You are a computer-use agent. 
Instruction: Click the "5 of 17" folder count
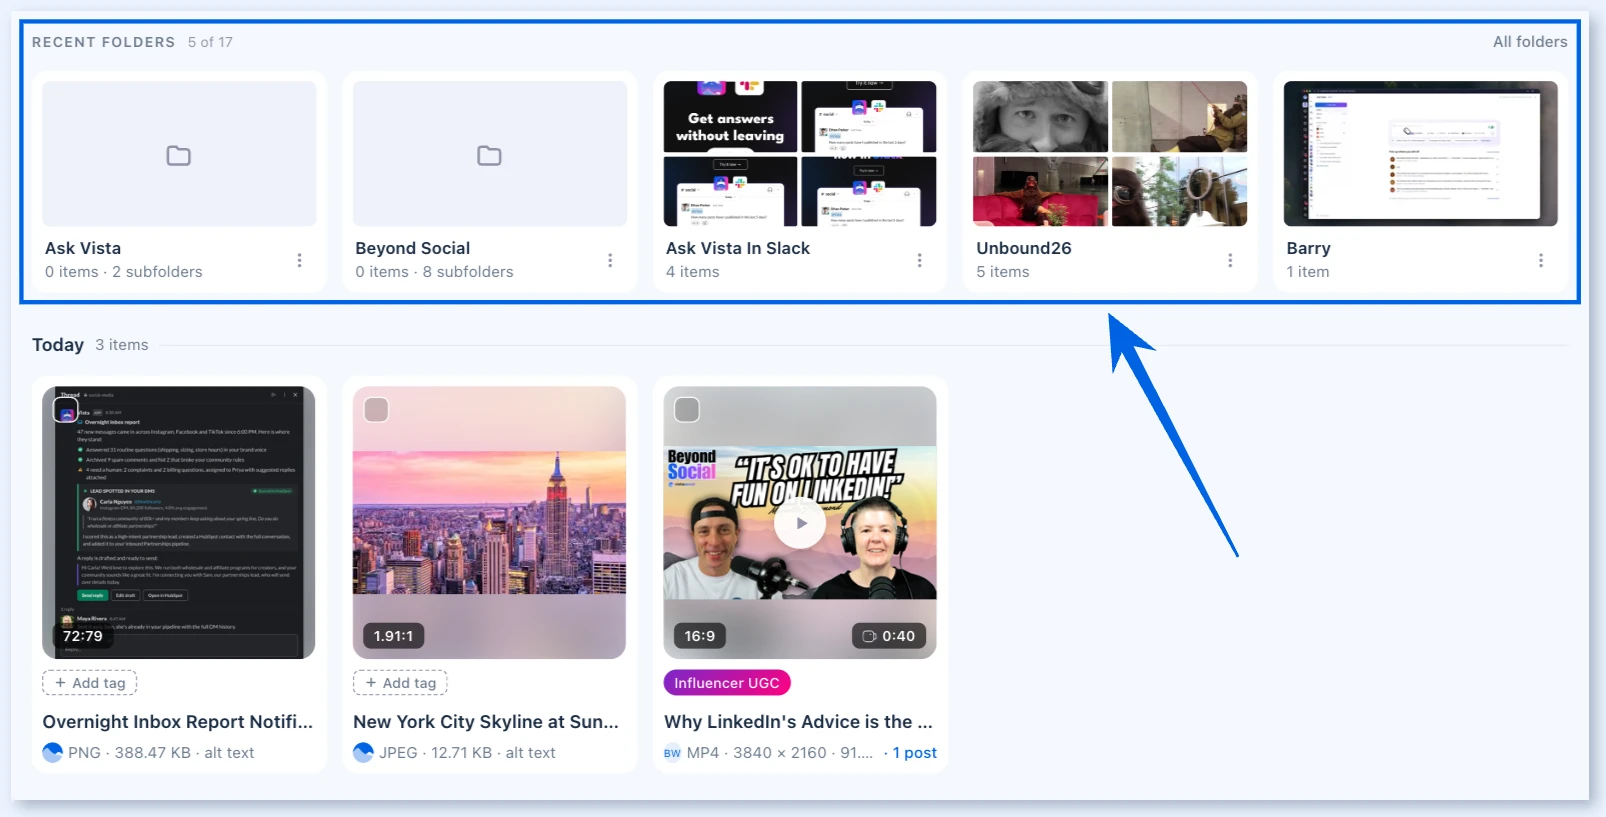(x=210, y=42)
